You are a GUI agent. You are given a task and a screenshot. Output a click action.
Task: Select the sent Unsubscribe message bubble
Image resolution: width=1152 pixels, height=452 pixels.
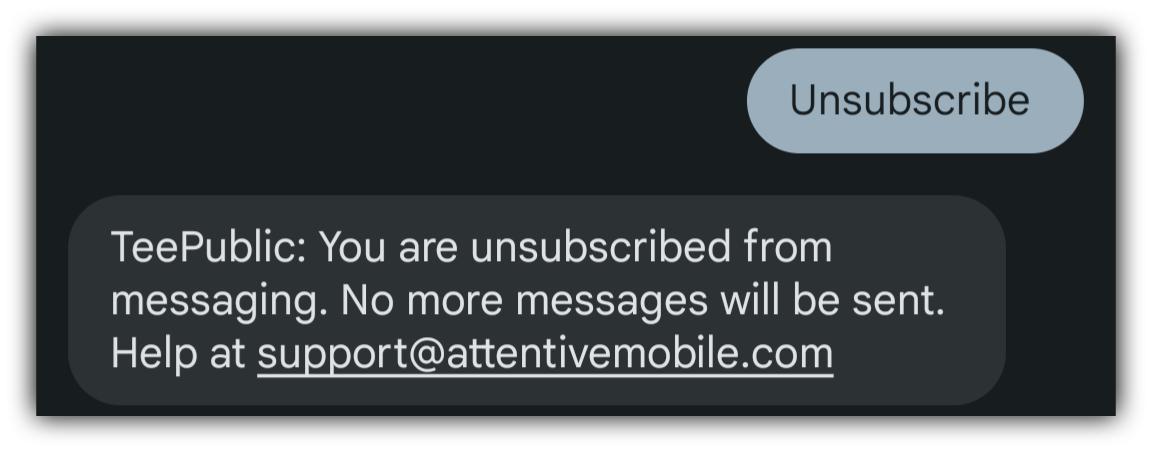[915, 101]
